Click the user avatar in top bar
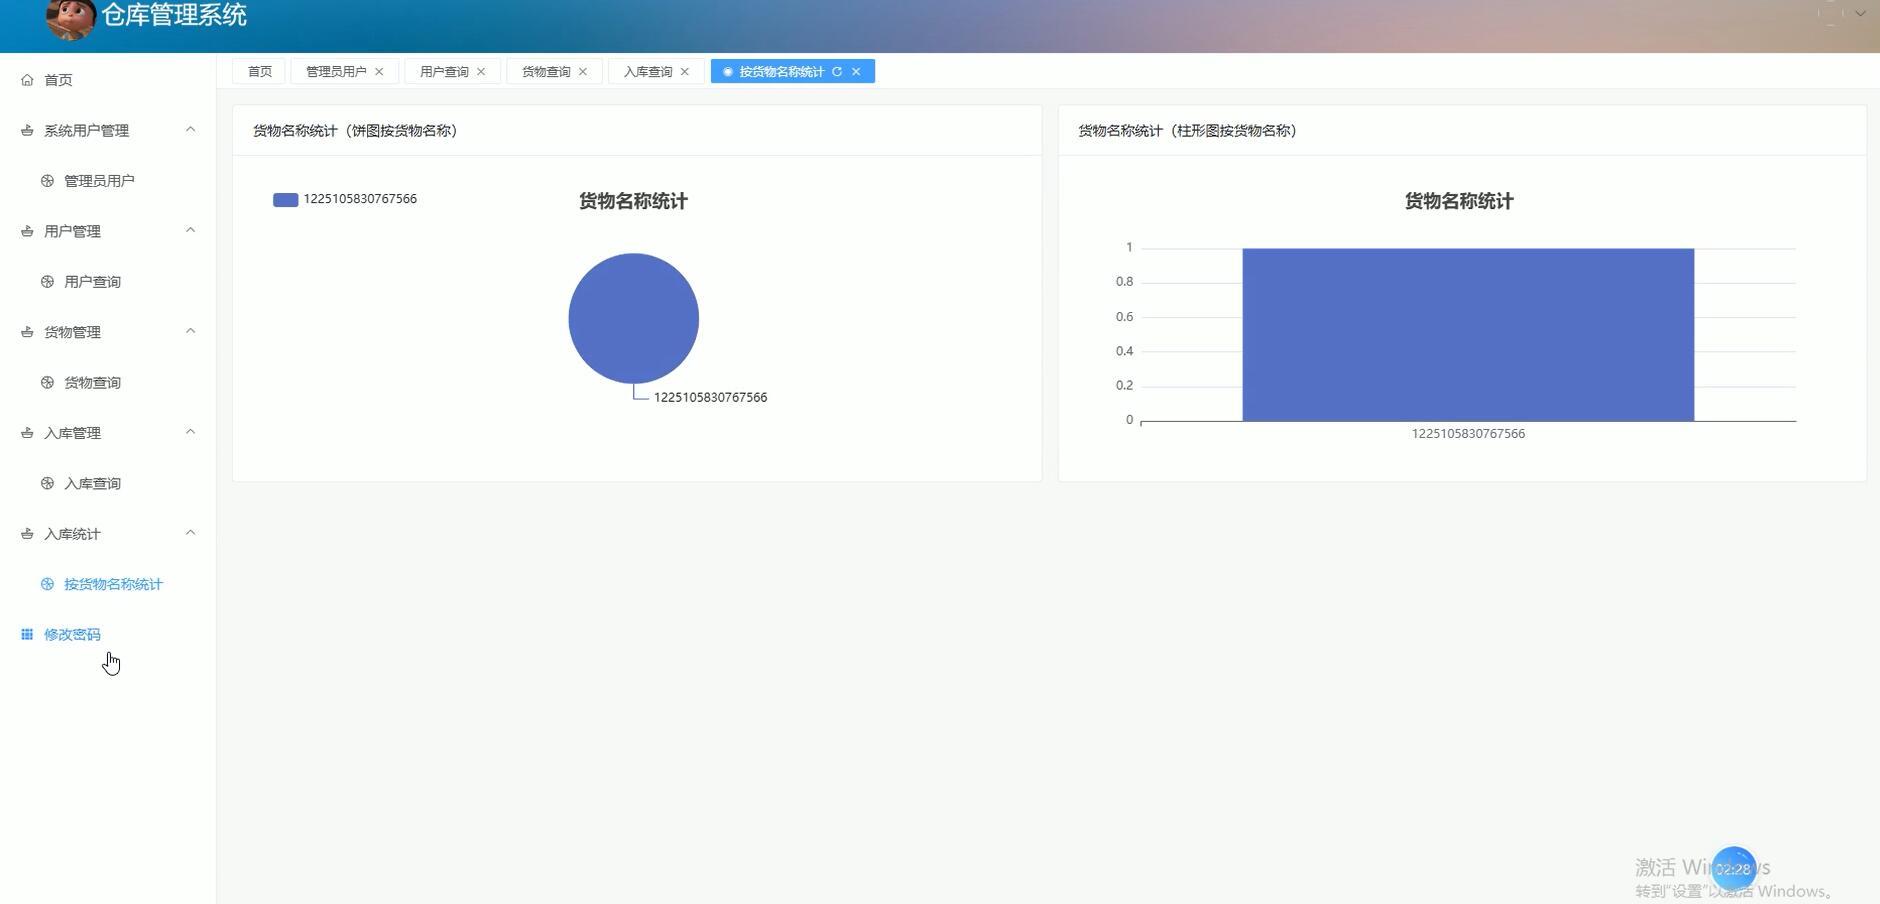 tap(71, 20)
